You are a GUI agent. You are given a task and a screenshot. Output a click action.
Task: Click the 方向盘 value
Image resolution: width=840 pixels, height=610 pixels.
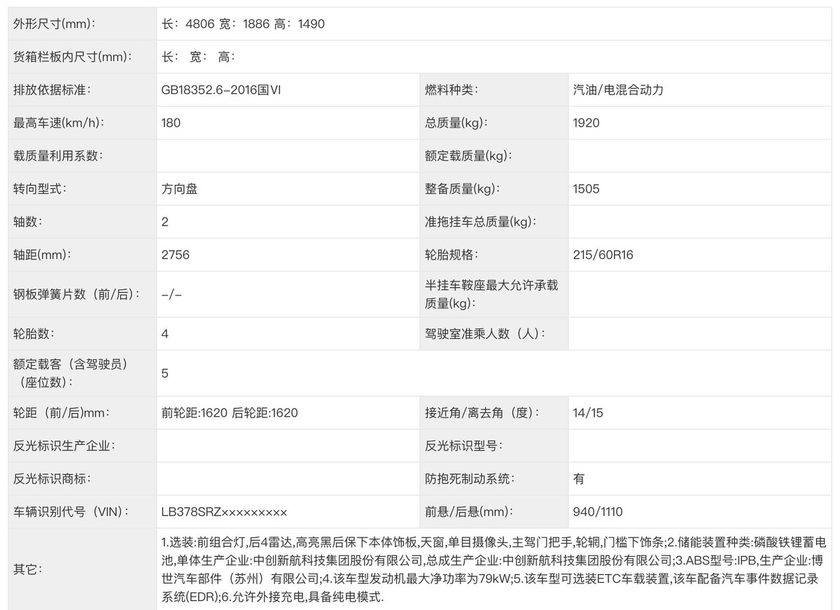coord(179,189)
